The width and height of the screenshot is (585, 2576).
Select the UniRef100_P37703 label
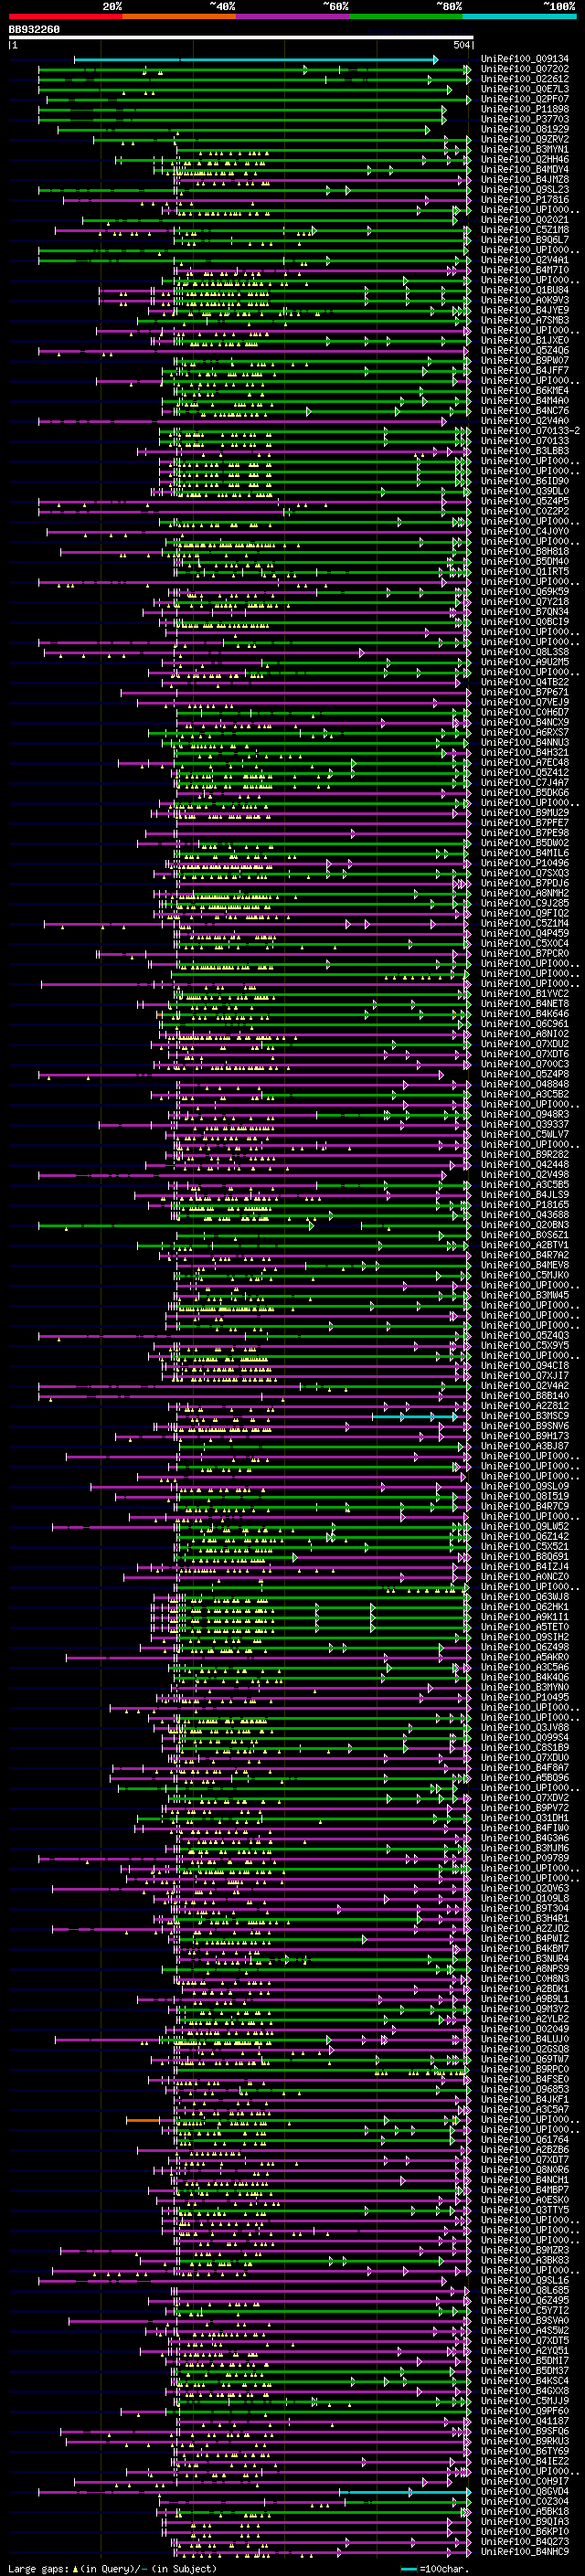click(x=525, y=119)
